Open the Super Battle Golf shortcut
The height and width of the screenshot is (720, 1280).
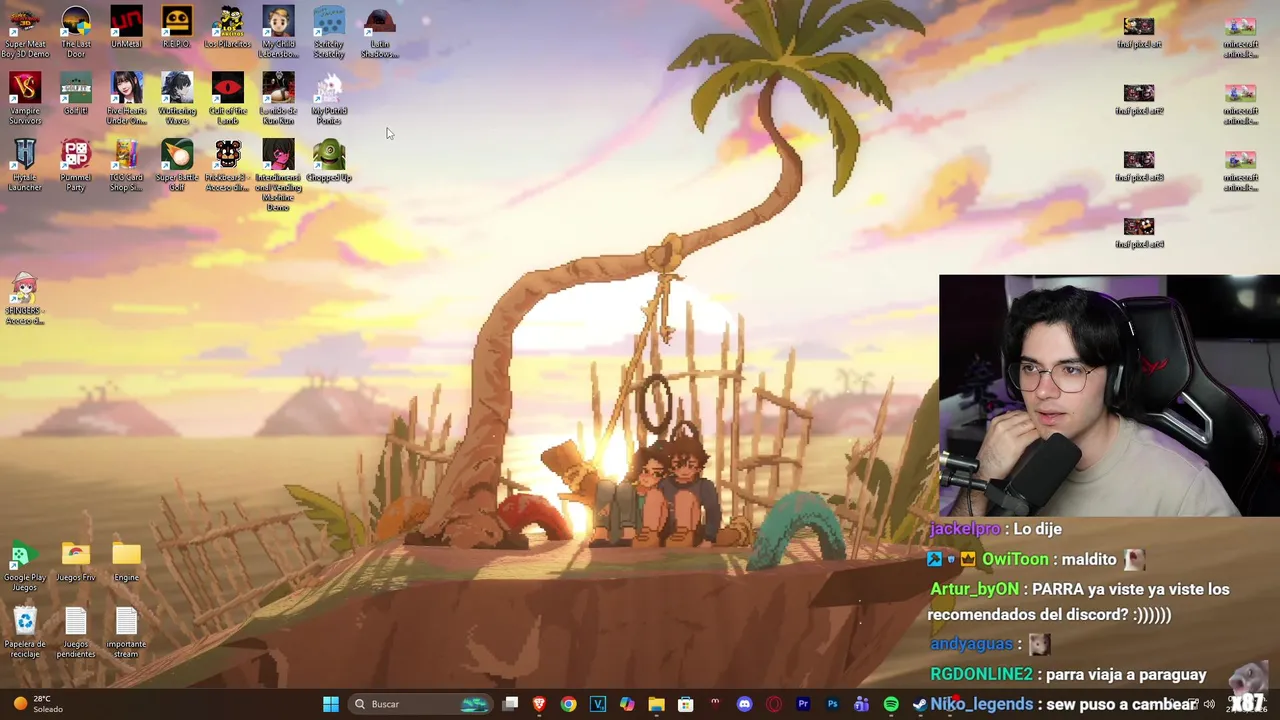pyautogui.click(x=177, y=166)
